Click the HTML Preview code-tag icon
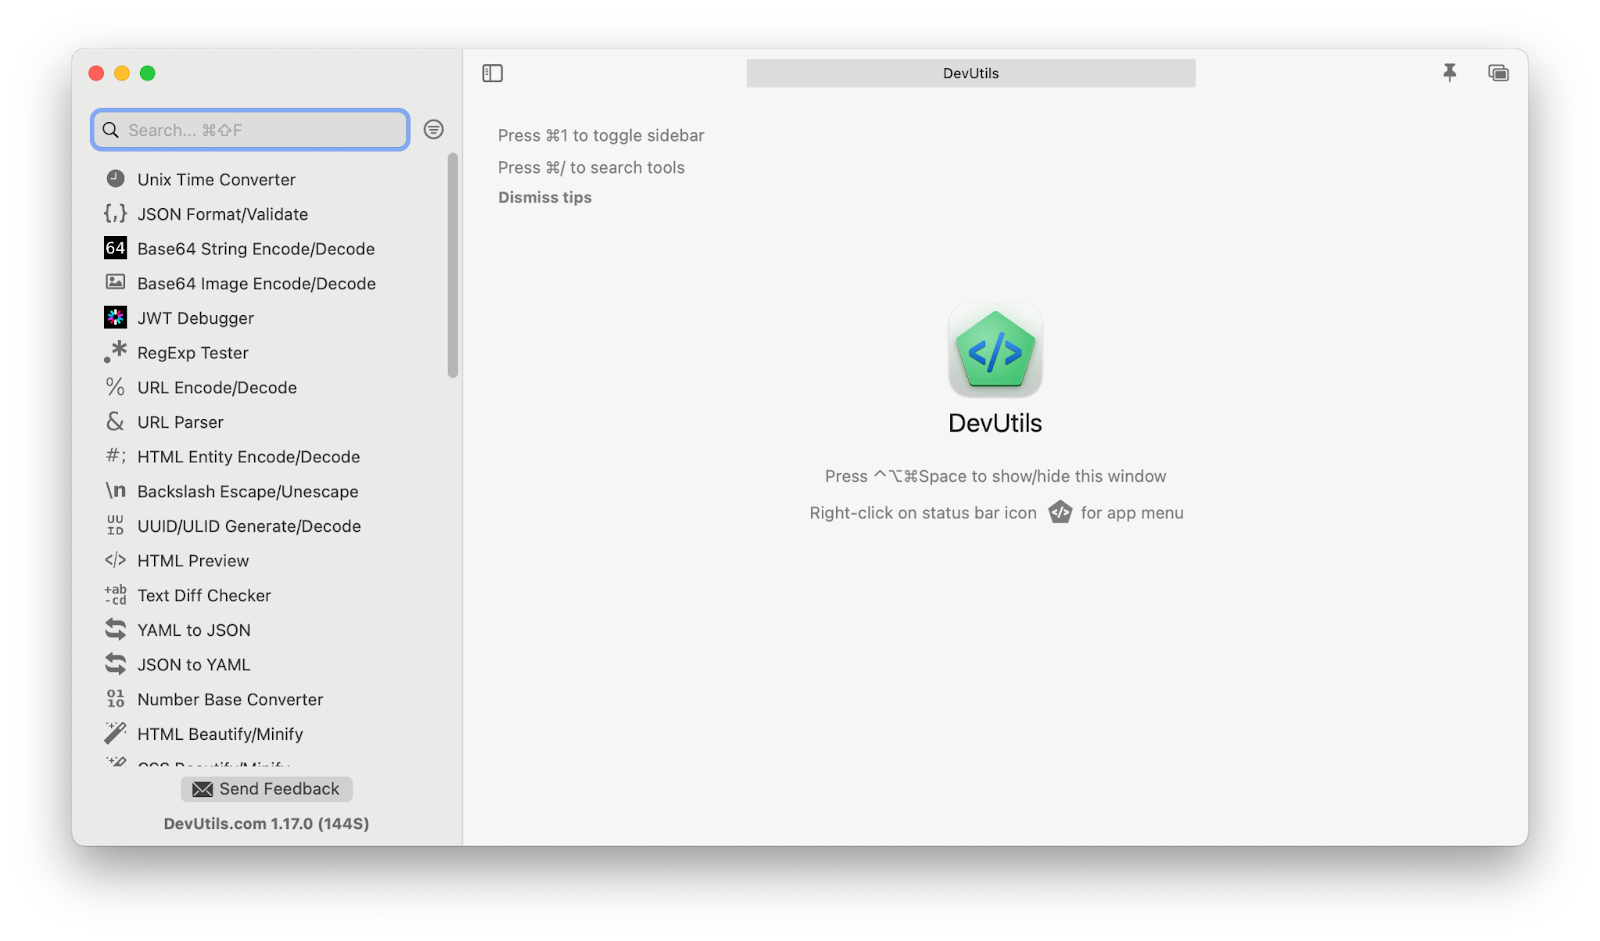The image size is (1600, 941). point(115,560)
